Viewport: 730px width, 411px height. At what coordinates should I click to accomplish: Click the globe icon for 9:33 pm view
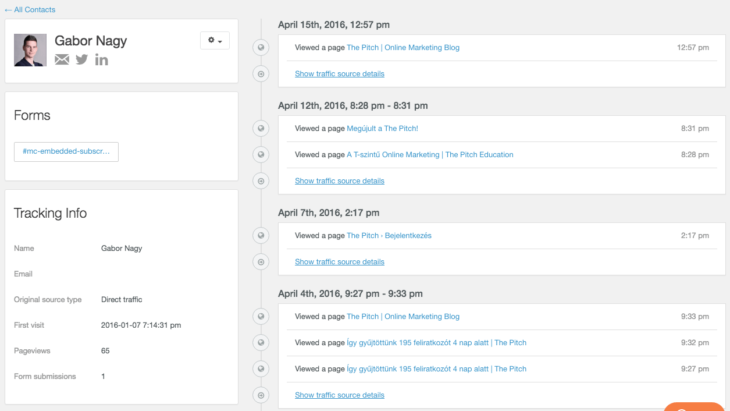[x=261, y=317]
